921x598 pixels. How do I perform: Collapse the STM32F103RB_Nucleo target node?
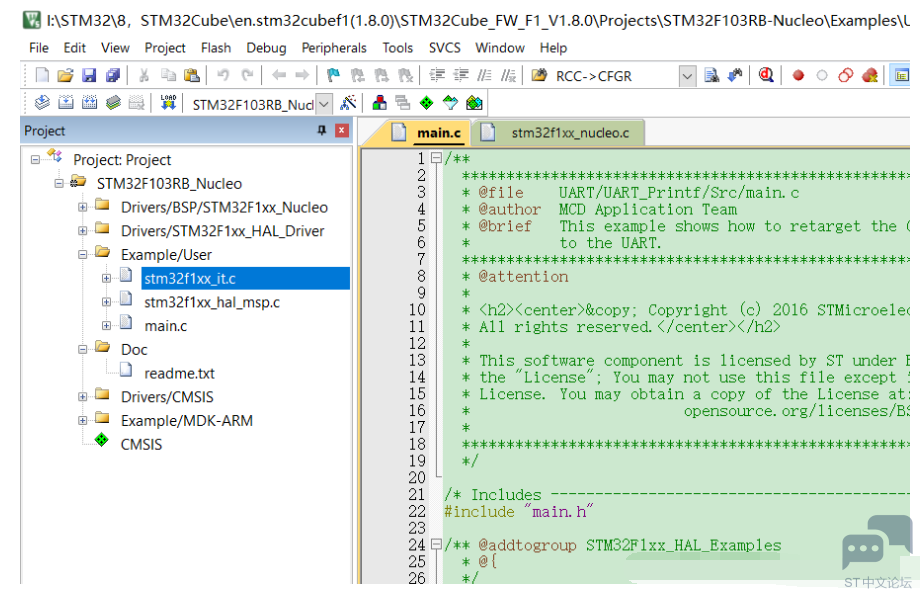click(59, 183)
